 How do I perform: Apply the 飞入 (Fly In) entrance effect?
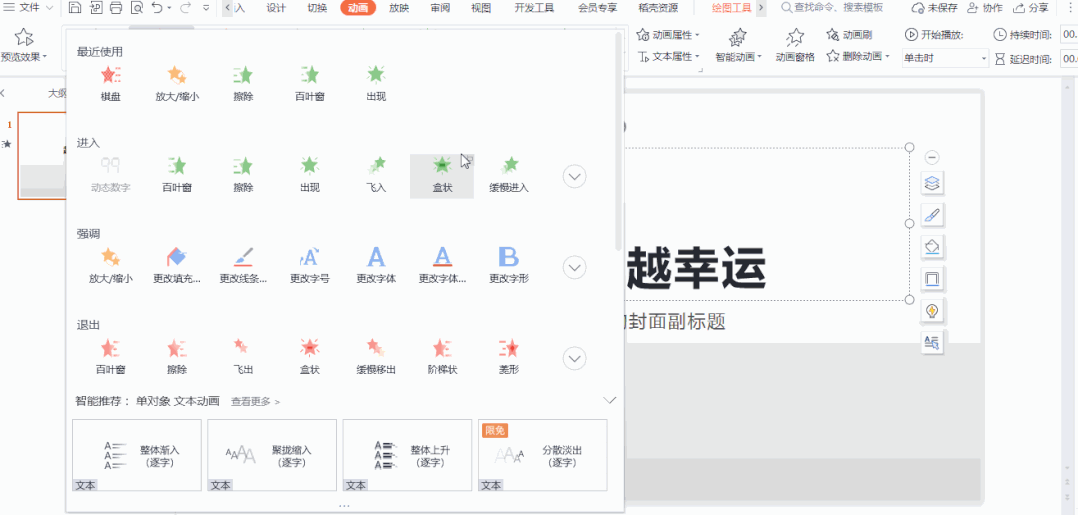pyautogui.click(x=377, y=174)
